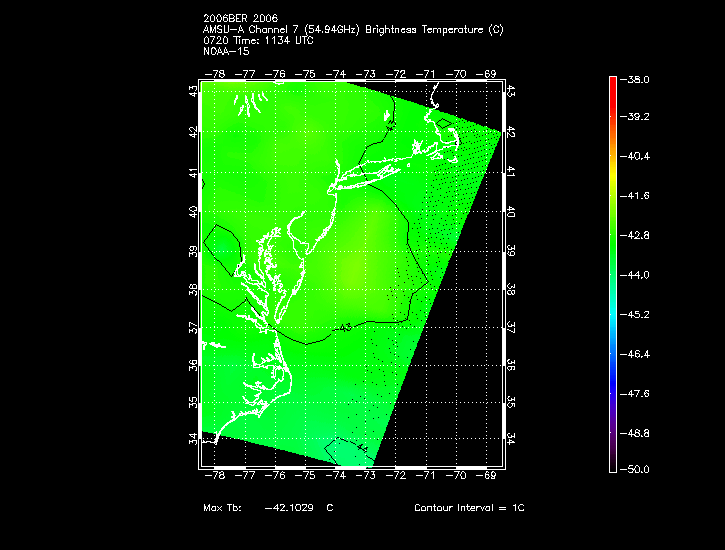Click the yellow-green warm spot over the ocean
The width and height of the screenshot is (725, 550).
tap(355, 273)
